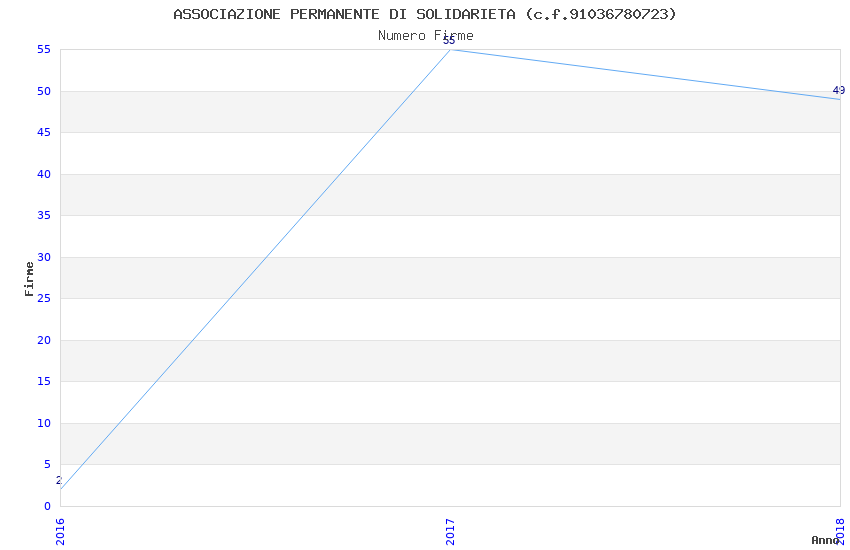The height and width of the screenshot is (550, 850).
Task: Click the Firme y-axis title
Action: (29, 279)
